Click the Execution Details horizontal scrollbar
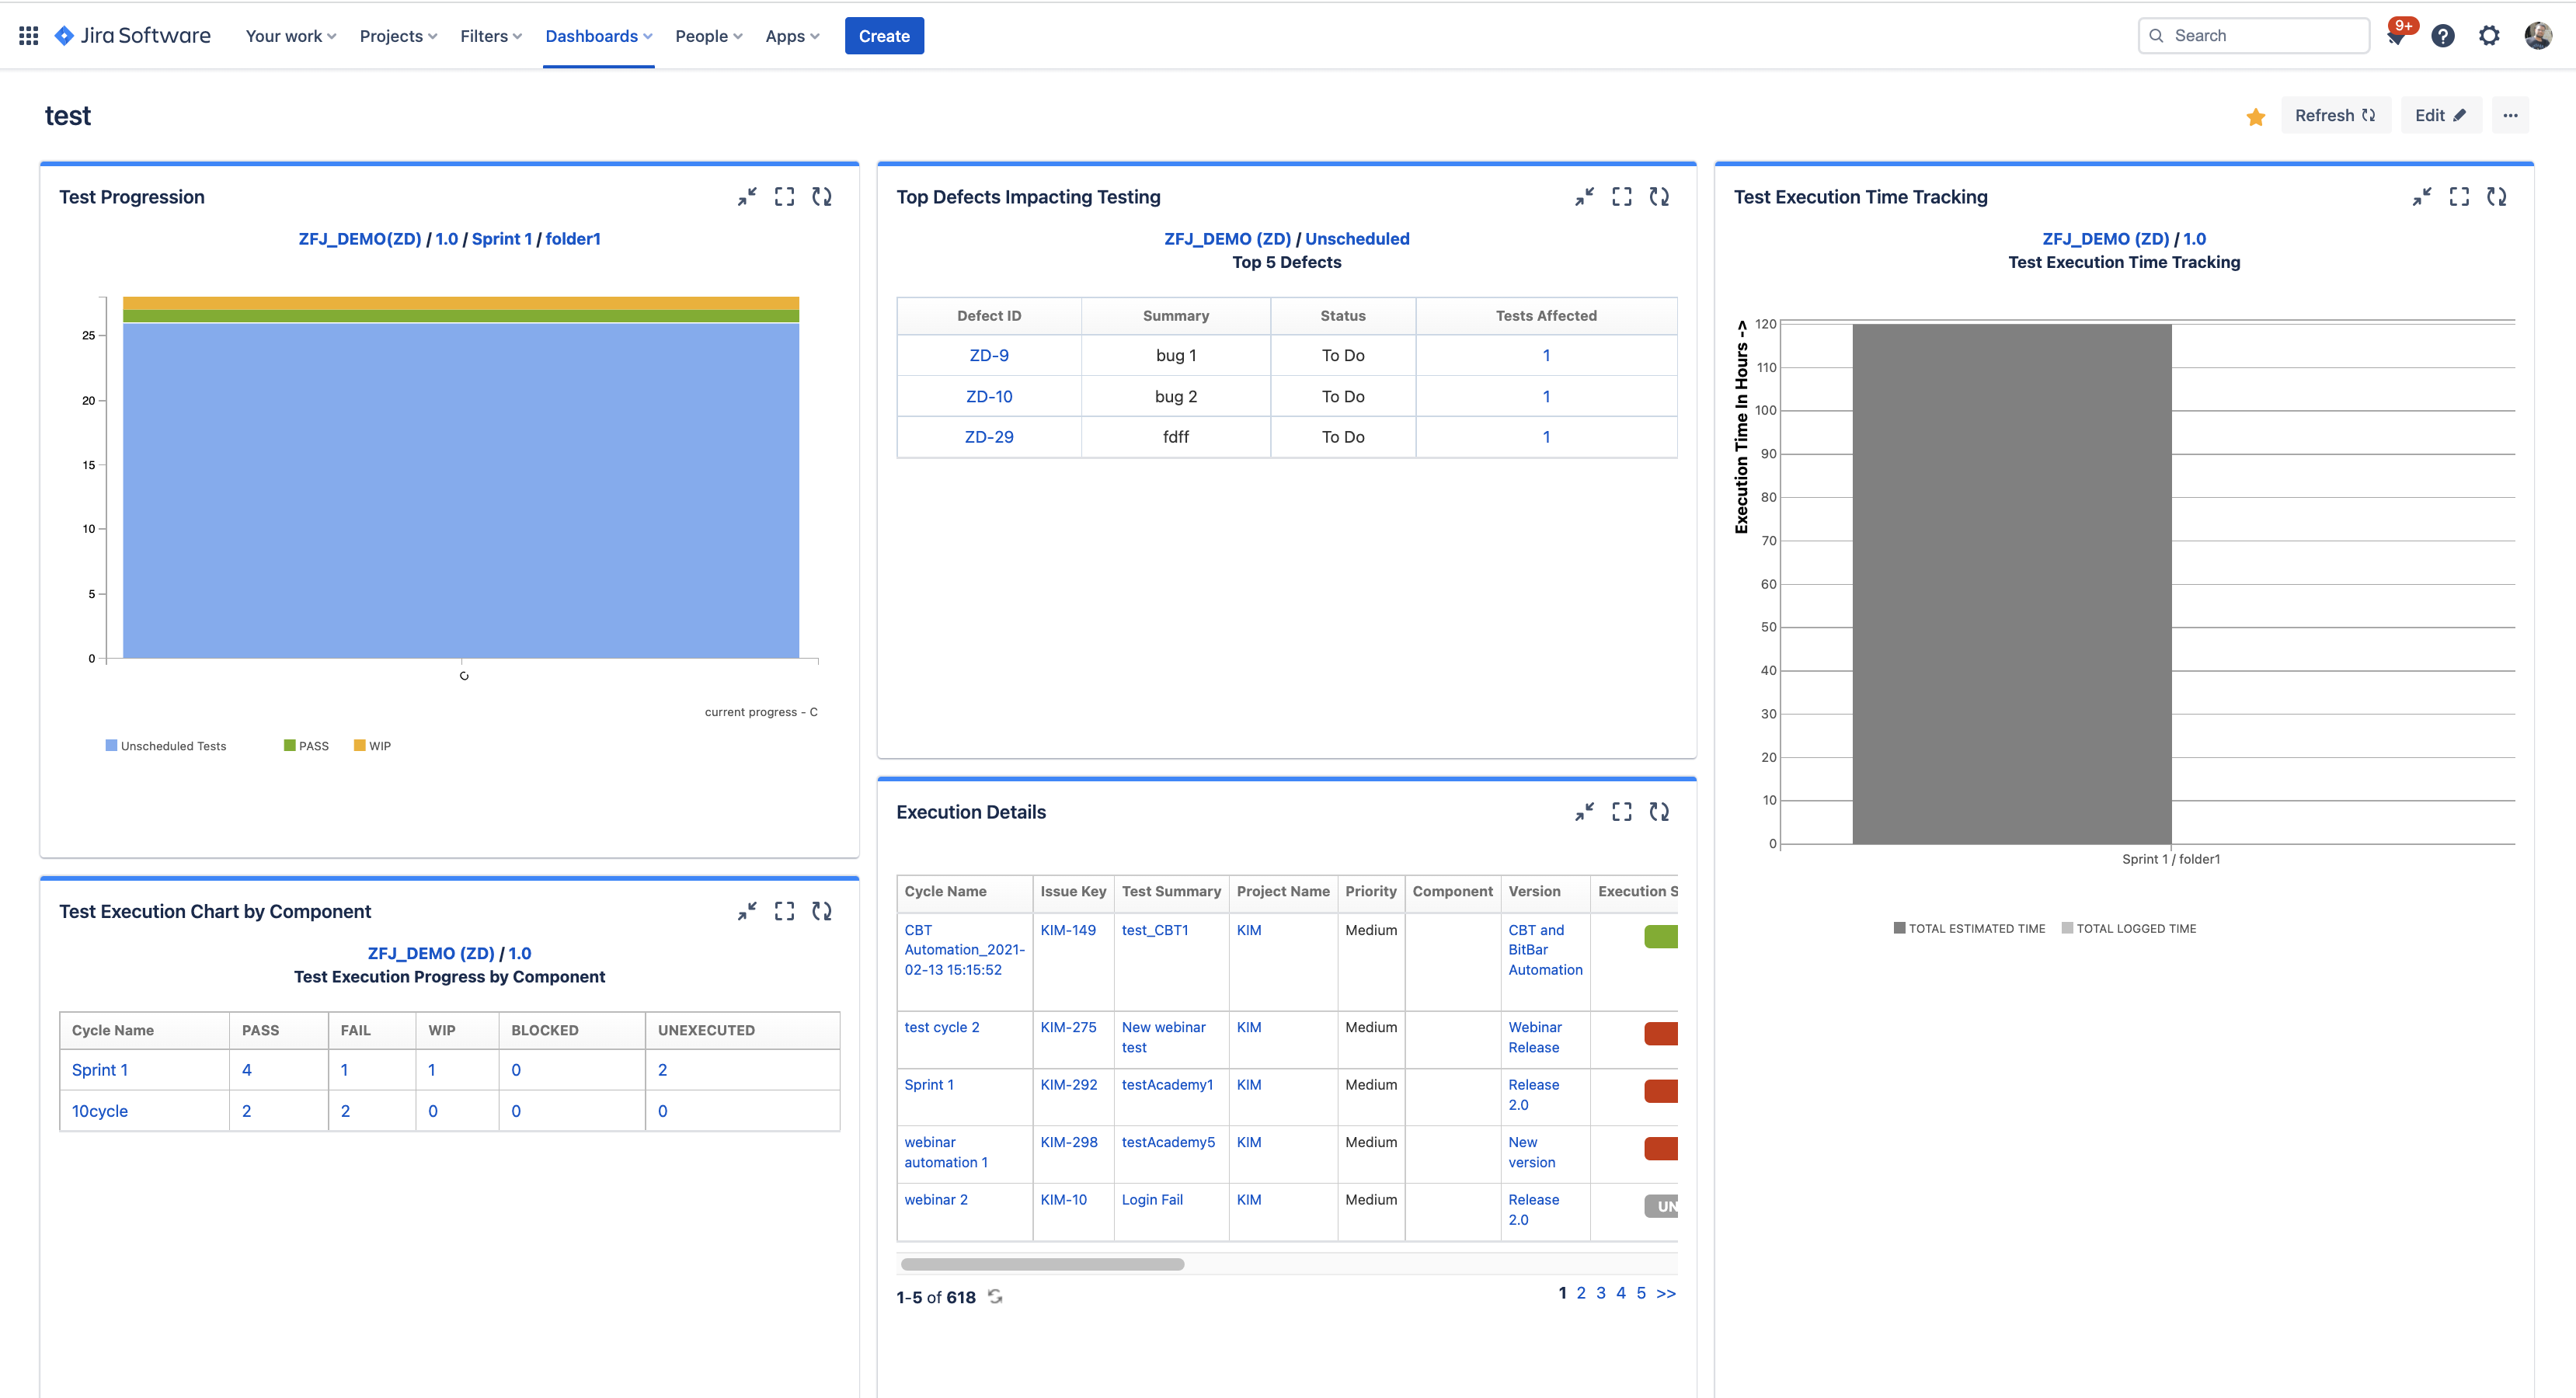Image resolution: width=2576 pixels, height=1398 pixels. (1042, 1264)
